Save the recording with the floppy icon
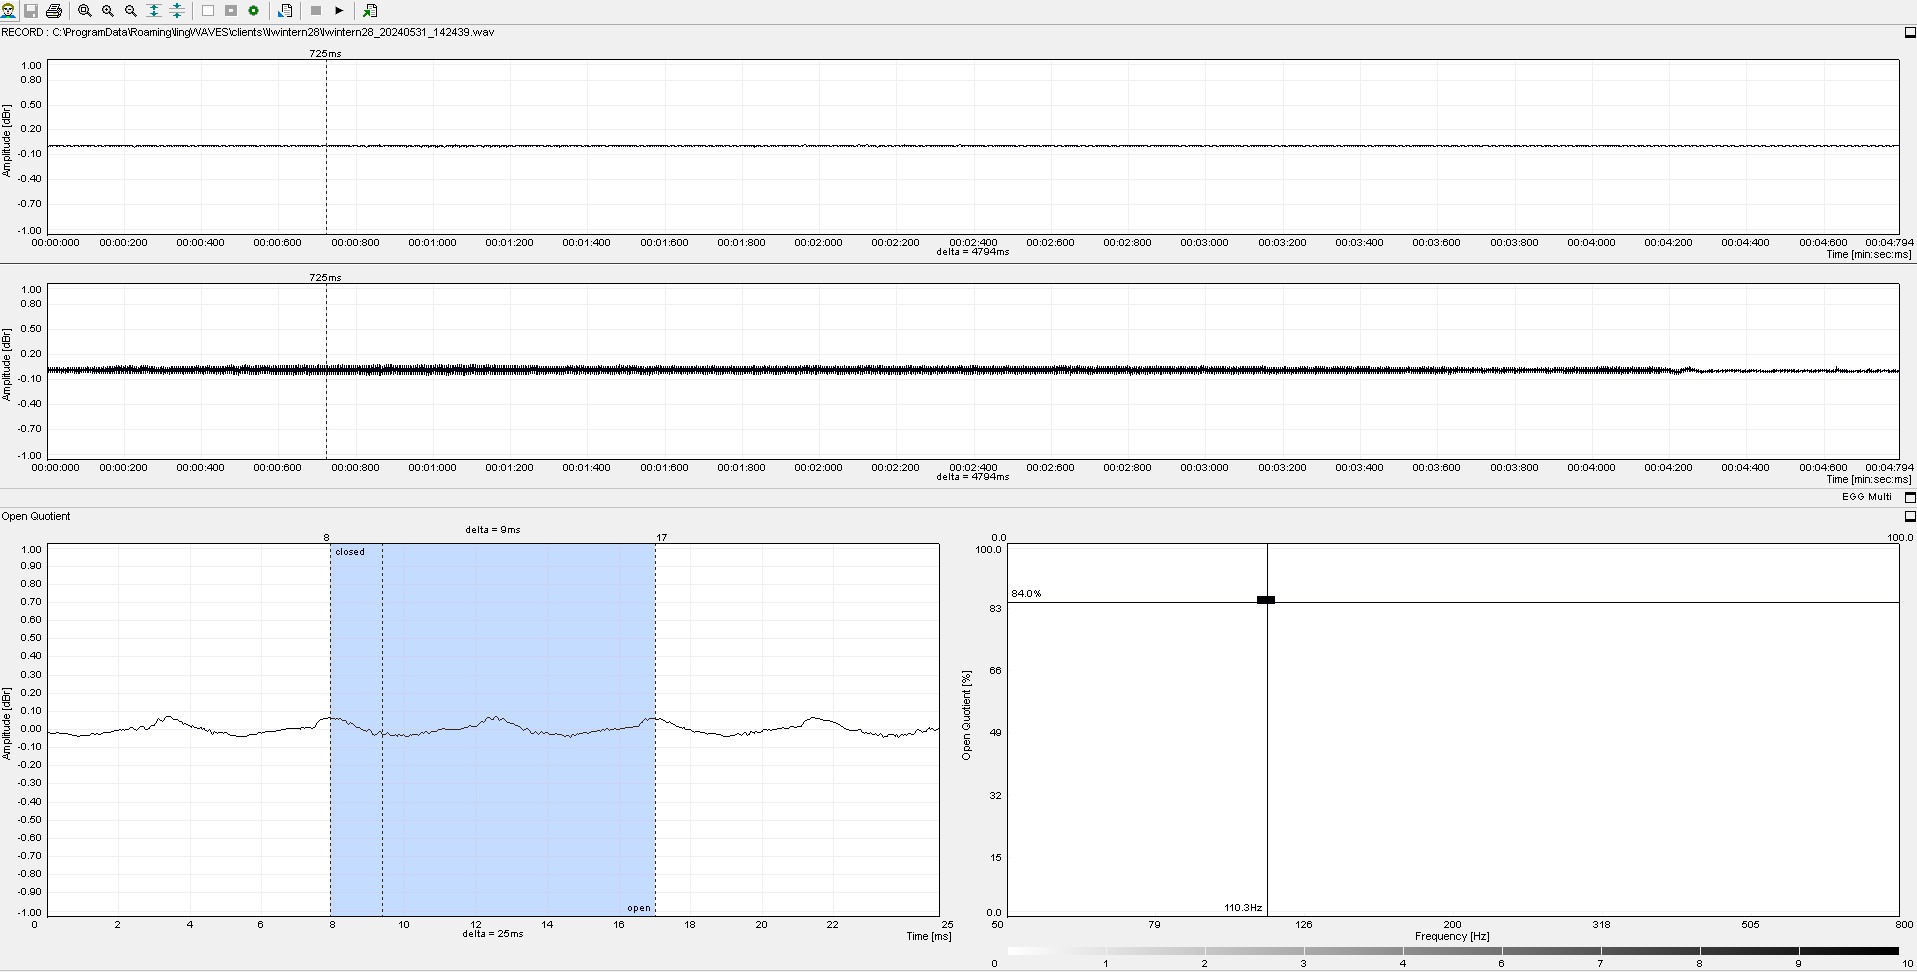This screenshot has width=1917, height=972. 31,11
